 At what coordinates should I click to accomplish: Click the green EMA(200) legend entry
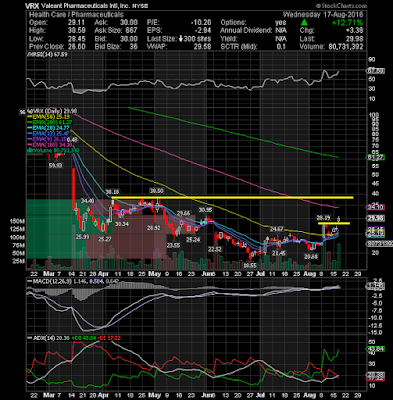click(x=50, y=122)
